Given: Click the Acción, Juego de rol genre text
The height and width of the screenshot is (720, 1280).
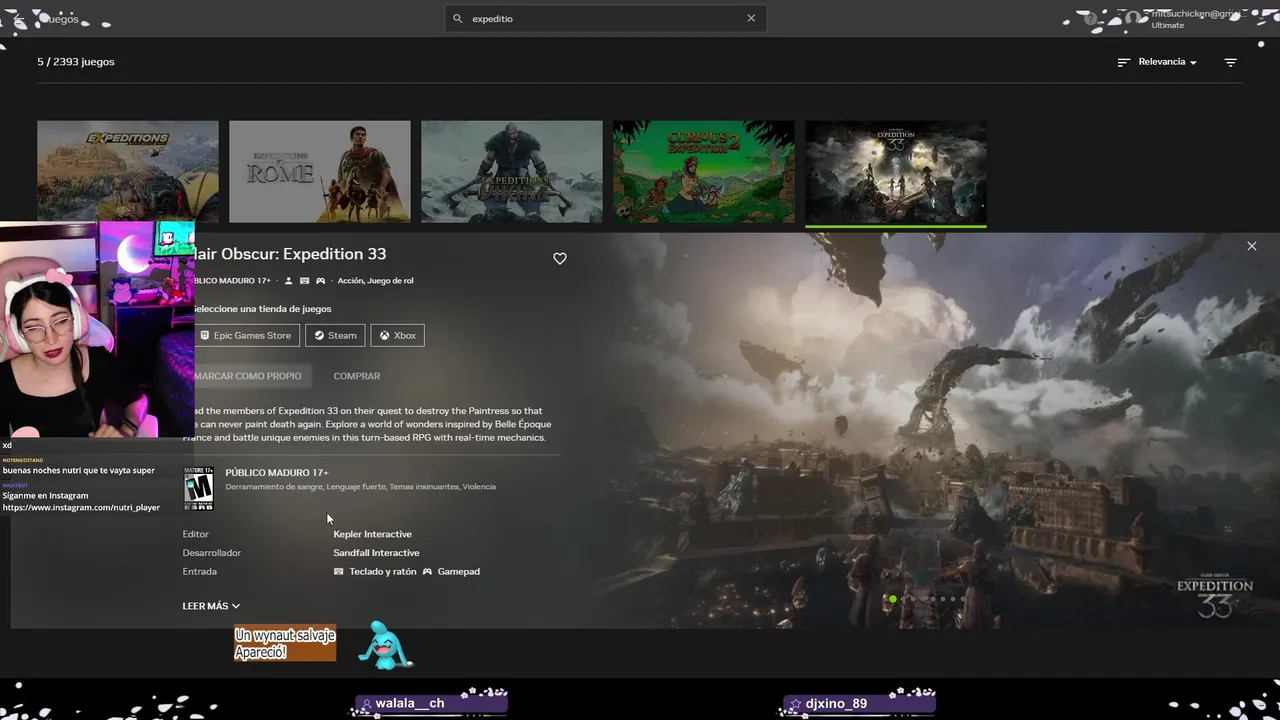Looking at the screenshot, I should coord(375,281).
